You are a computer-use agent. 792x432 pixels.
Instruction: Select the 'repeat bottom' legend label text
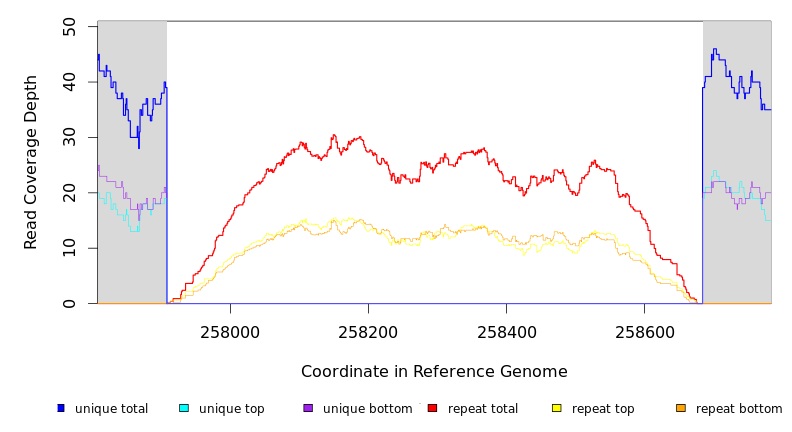click(739, 409)
